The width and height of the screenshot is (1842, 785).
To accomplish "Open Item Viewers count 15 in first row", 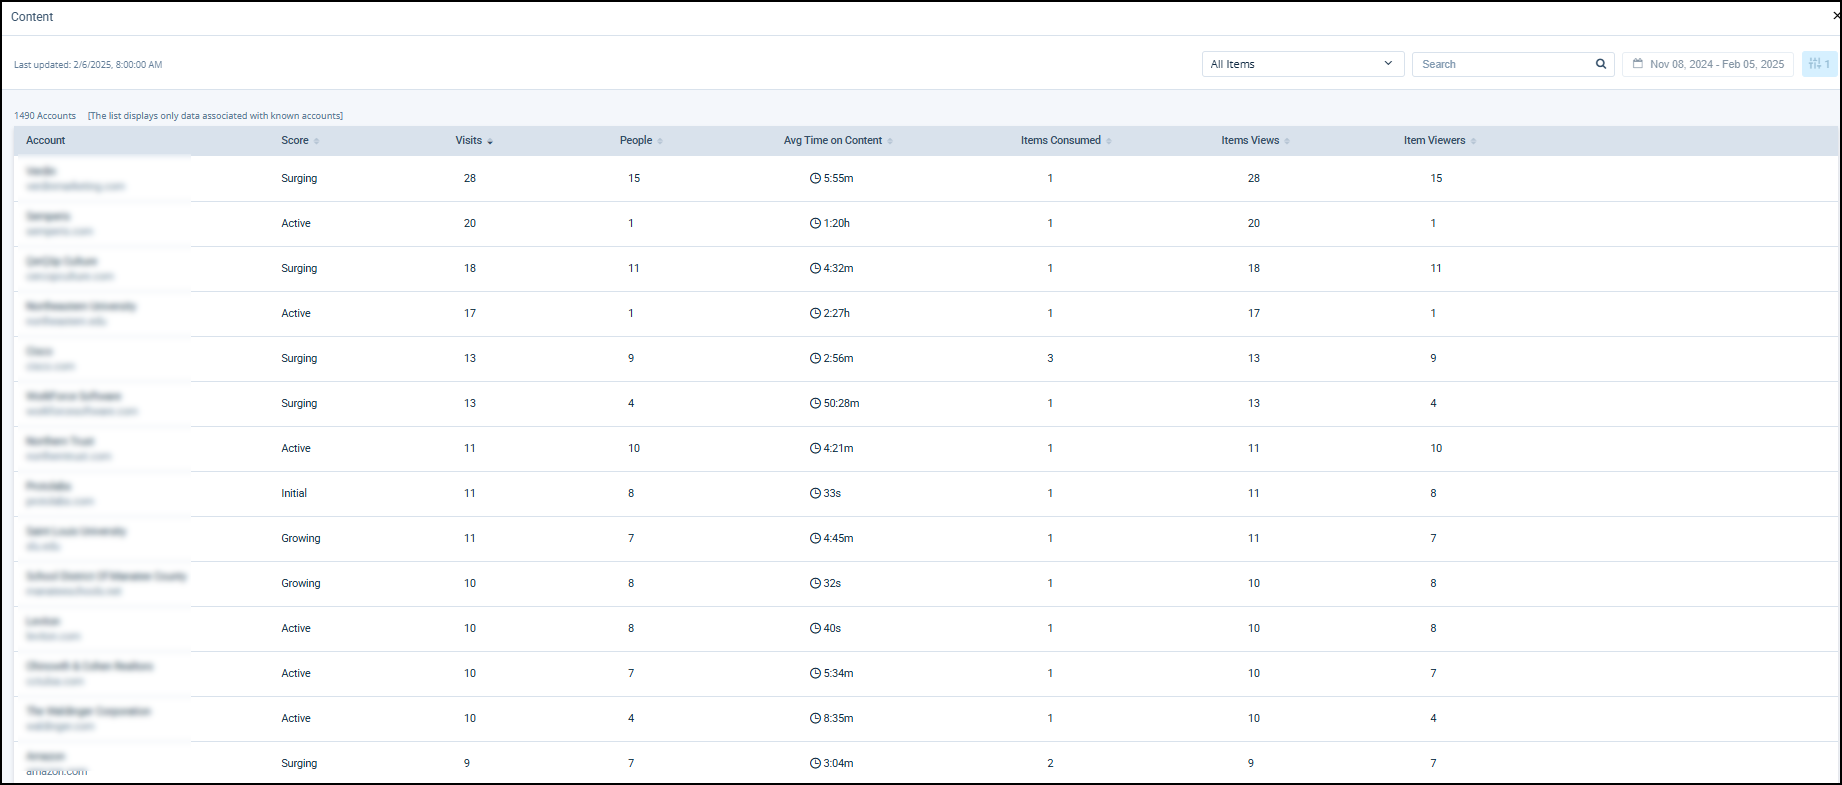I will click(x=1436, y=178).
